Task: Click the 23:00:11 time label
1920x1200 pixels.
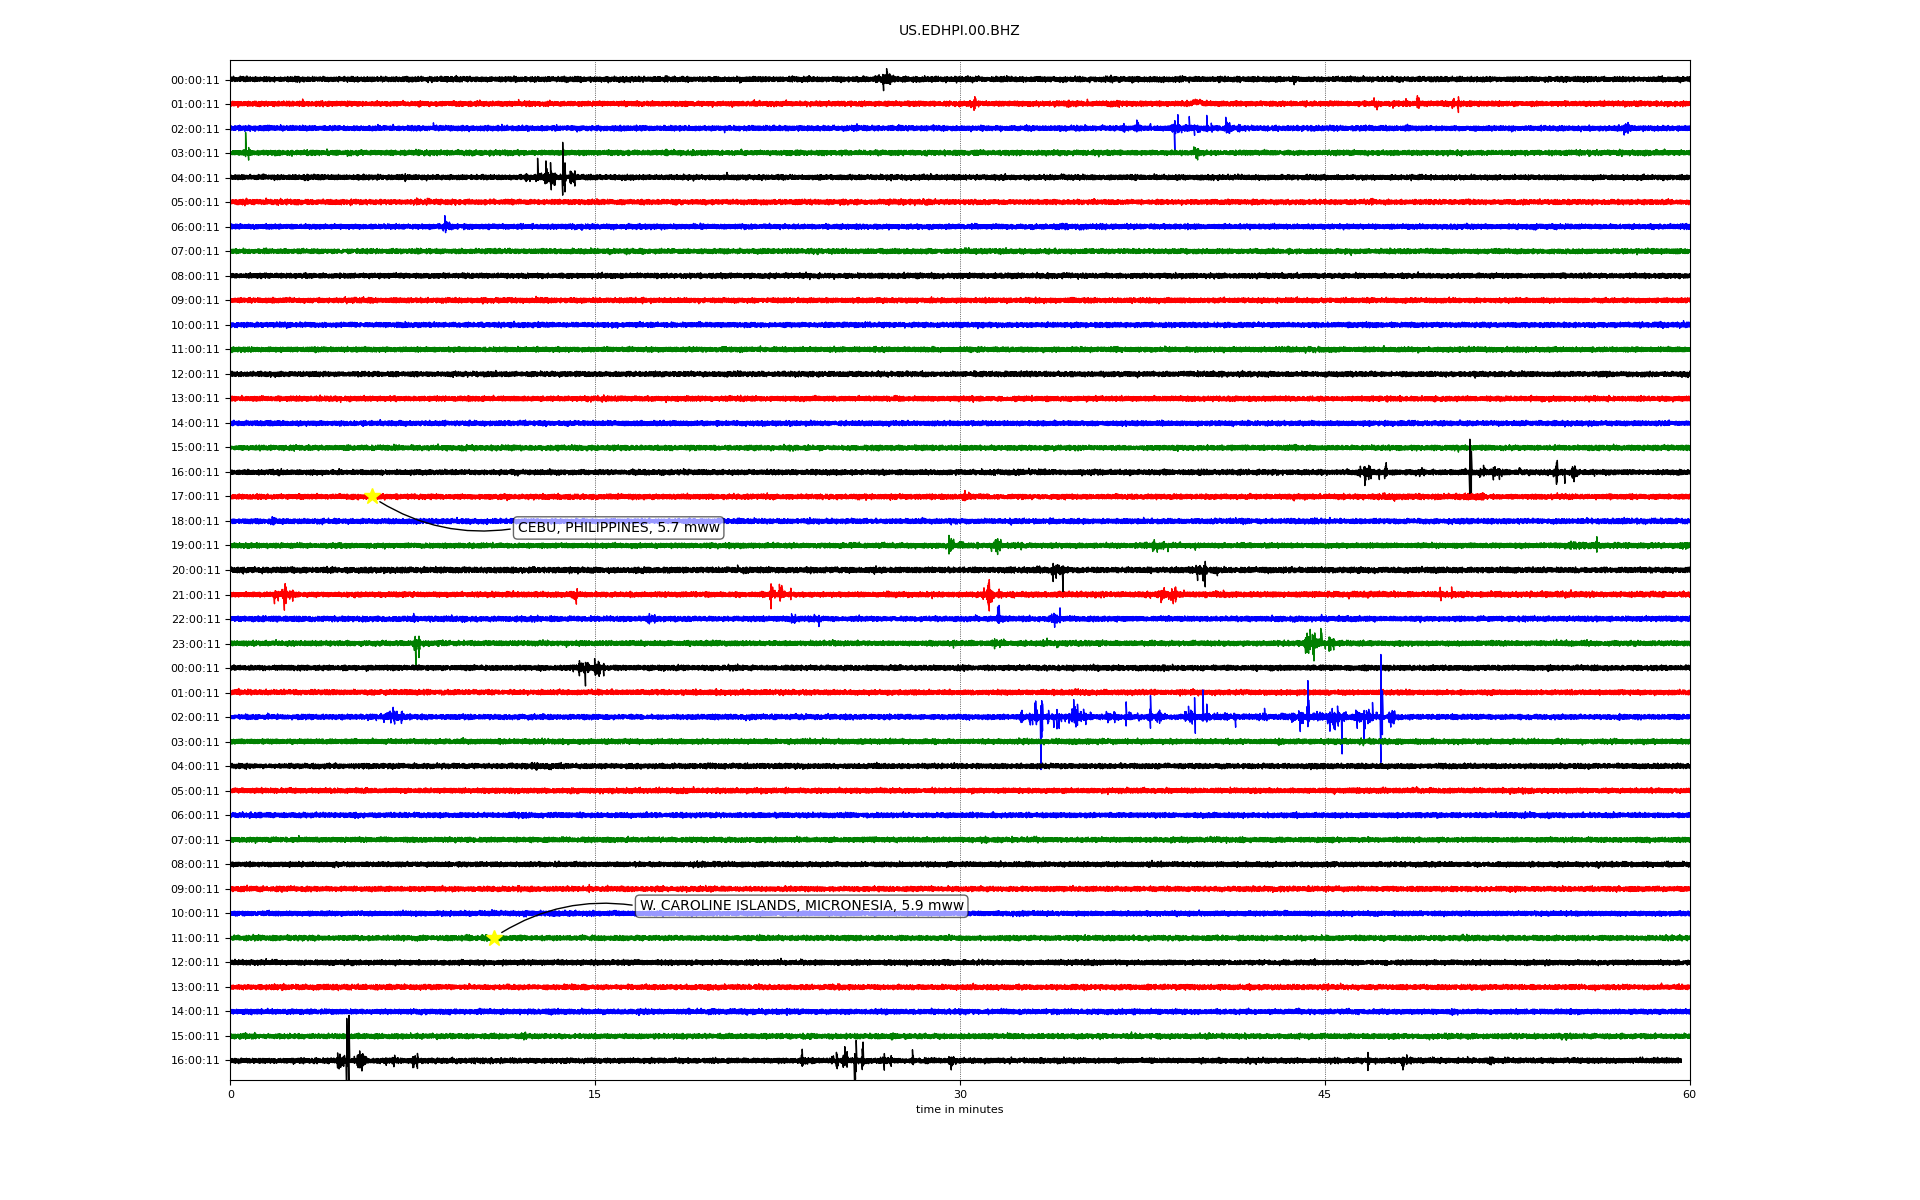Action: coord(195,645)
